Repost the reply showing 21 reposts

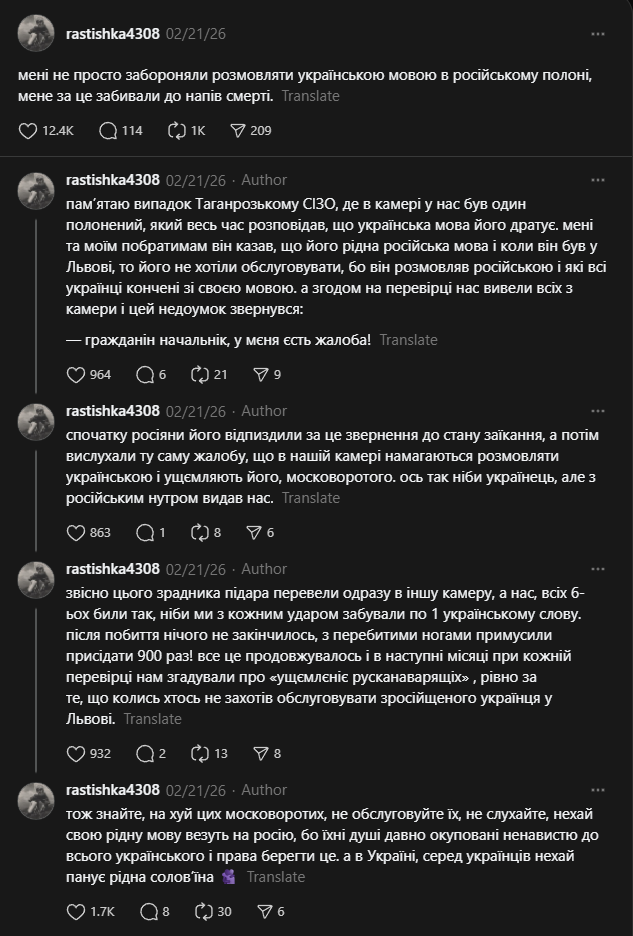click(197, 374)
